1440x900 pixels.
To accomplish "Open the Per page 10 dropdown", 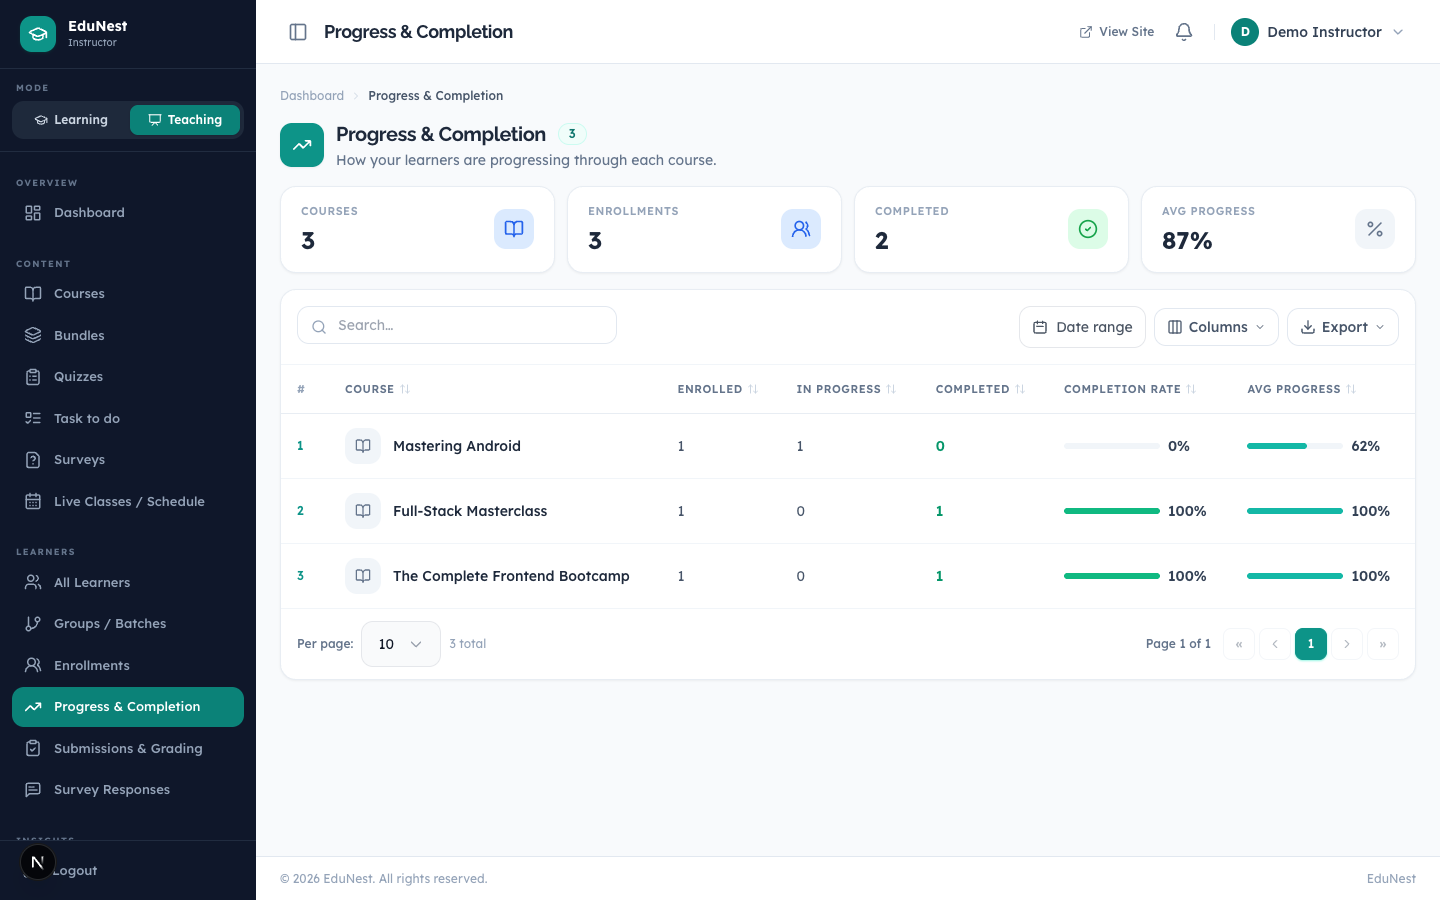I will pyautogui.click(x=401, y=644).
